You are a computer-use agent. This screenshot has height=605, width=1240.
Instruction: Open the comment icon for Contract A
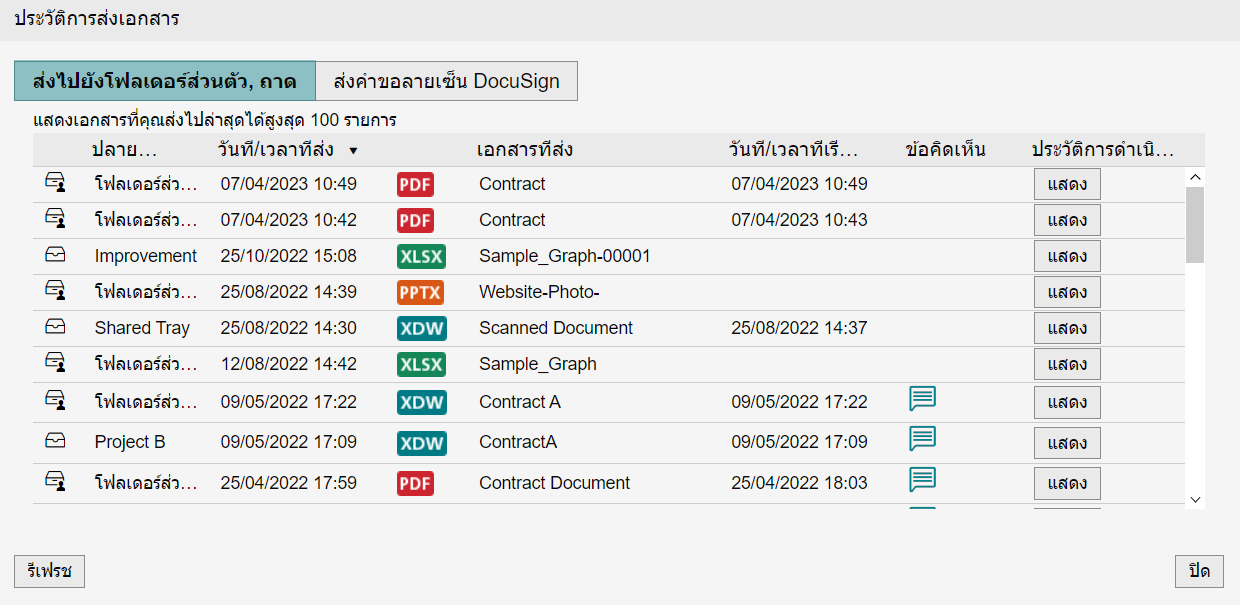[x=922, y=400]
